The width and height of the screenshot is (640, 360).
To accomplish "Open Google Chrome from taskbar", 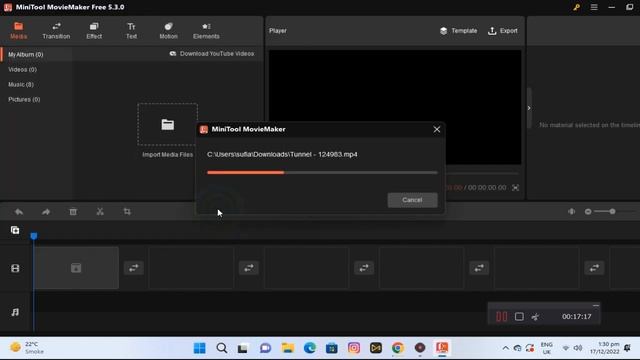I will click(398, 348).
